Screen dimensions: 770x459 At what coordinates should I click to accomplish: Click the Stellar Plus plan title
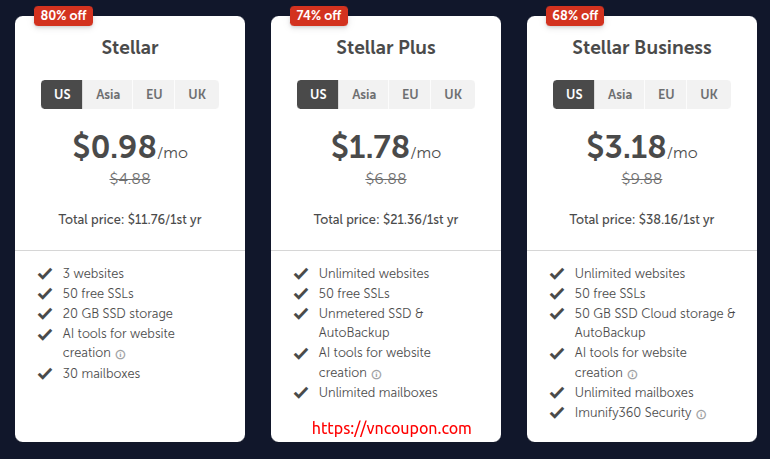[x=386, y=47]
